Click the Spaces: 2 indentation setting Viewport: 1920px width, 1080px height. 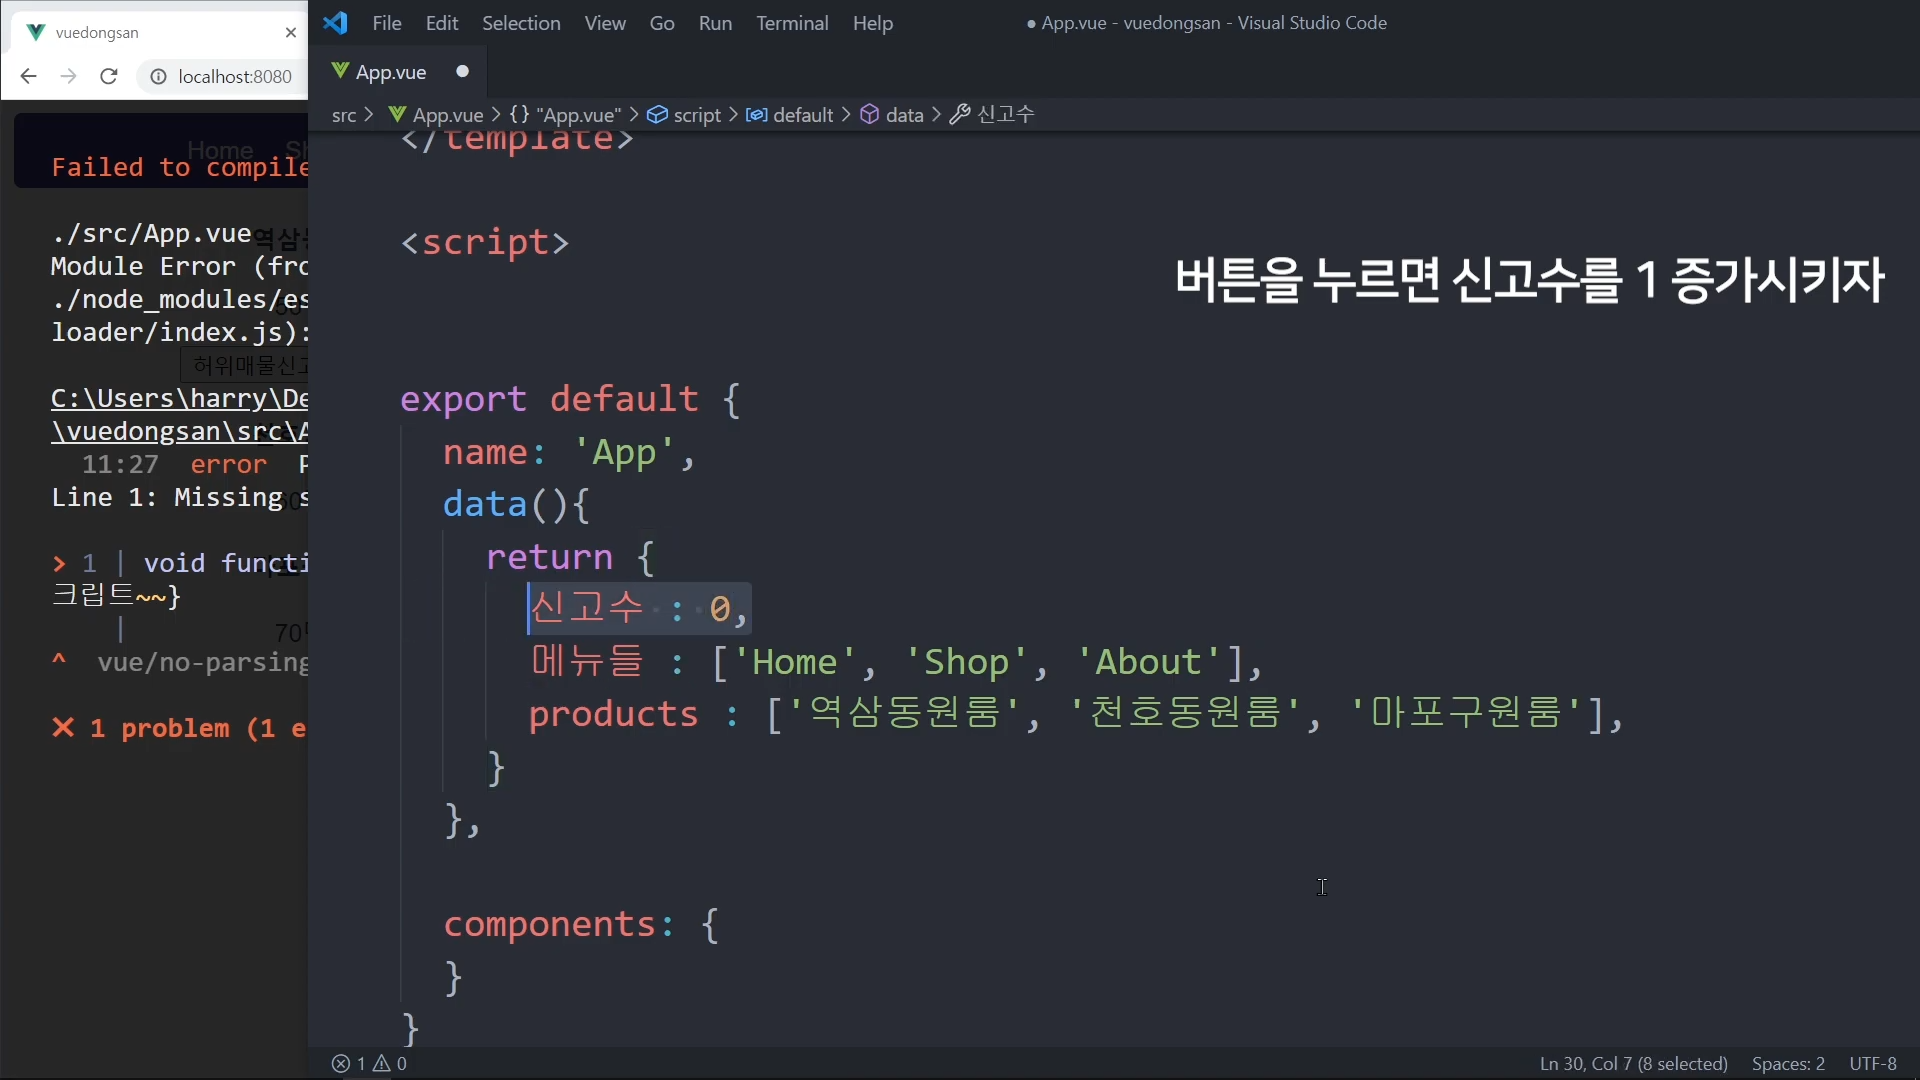1787,1064
